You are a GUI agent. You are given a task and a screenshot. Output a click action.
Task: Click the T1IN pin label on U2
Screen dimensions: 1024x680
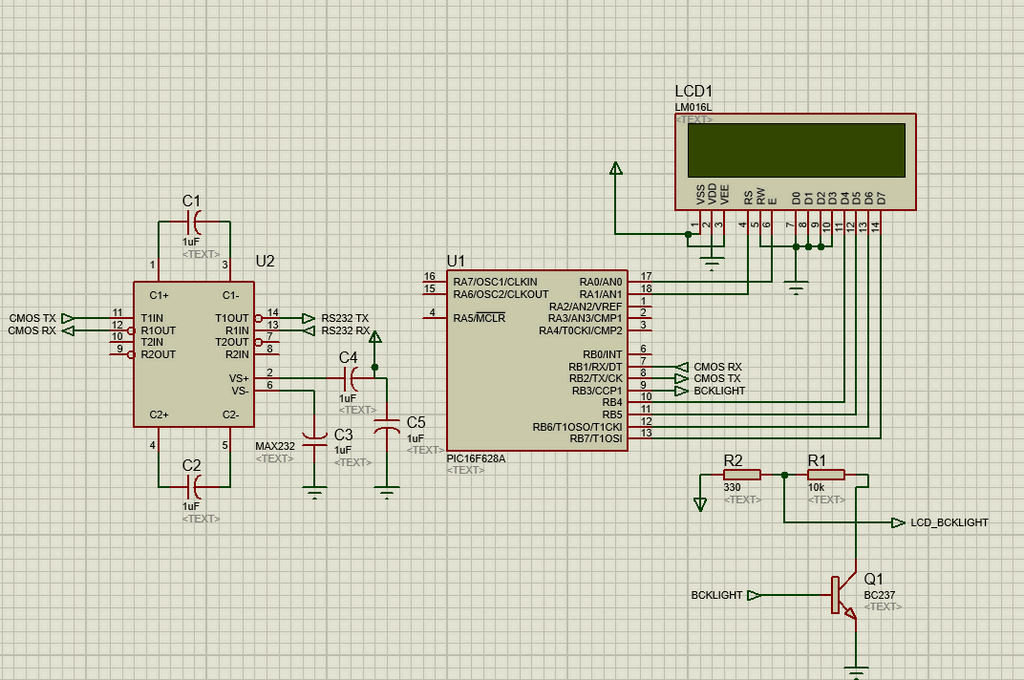[152, 318]
